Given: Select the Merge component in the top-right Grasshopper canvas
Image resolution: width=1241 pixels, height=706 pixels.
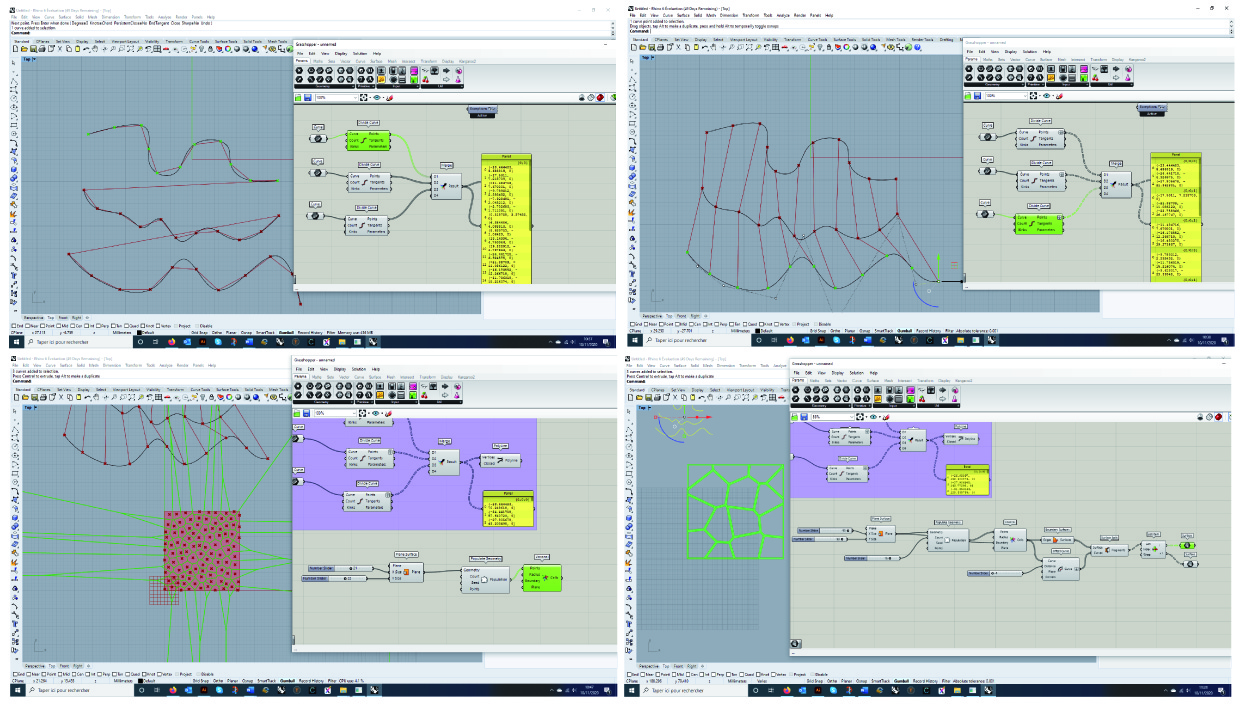Looking at the screenshot, I should tap(1117, 183).
